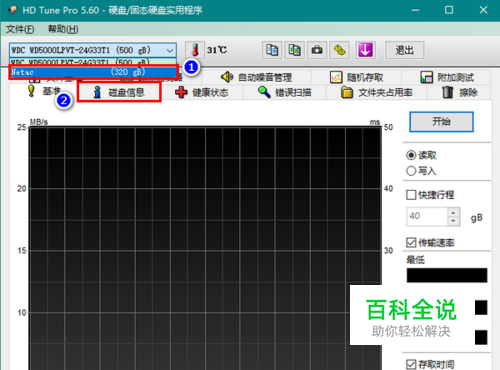Switch to the 随机存取 tab
The height and width of the screenshot is (370, 500).
point(356,77)
